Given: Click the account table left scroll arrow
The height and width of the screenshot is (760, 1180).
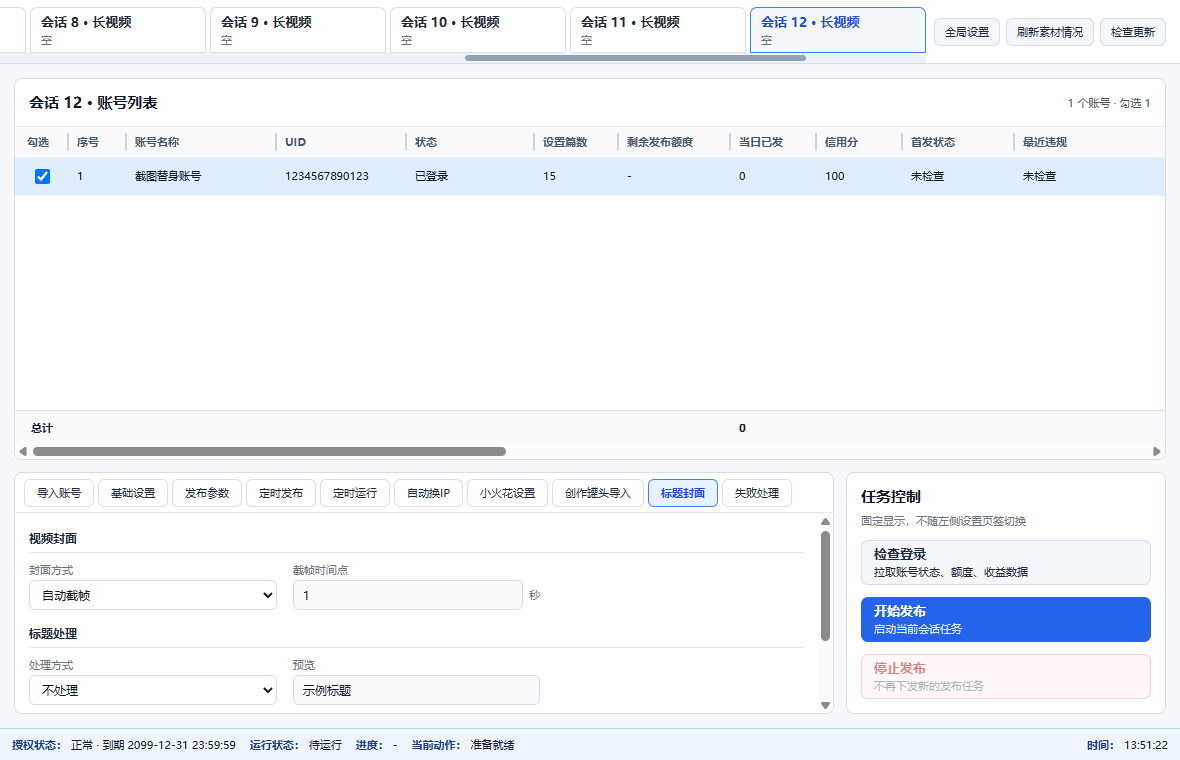Looking at the screenshot, I should click(x=23, y=451).
